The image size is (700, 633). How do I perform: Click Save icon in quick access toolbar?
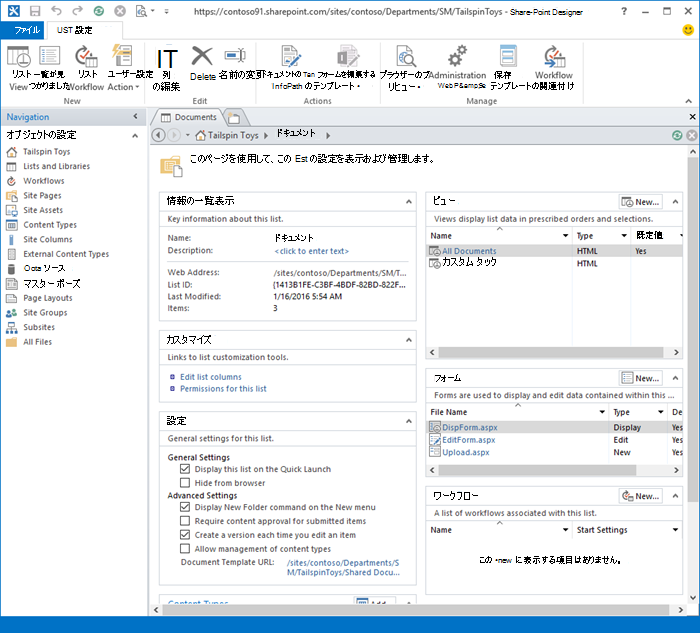(35, 11)
